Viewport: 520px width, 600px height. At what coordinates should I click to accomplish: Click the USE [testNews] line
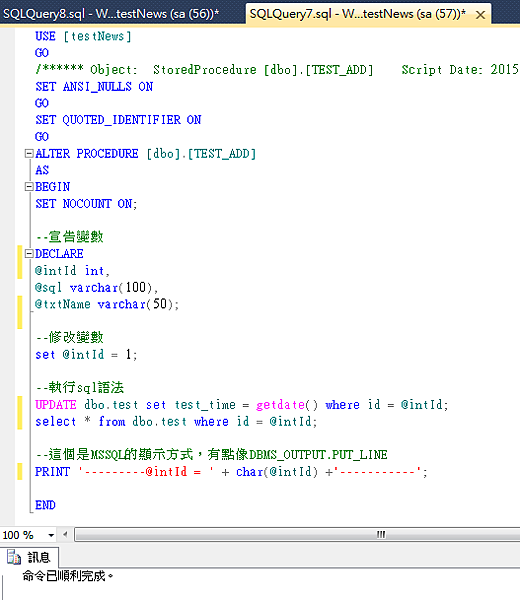[x=83, y=36]
